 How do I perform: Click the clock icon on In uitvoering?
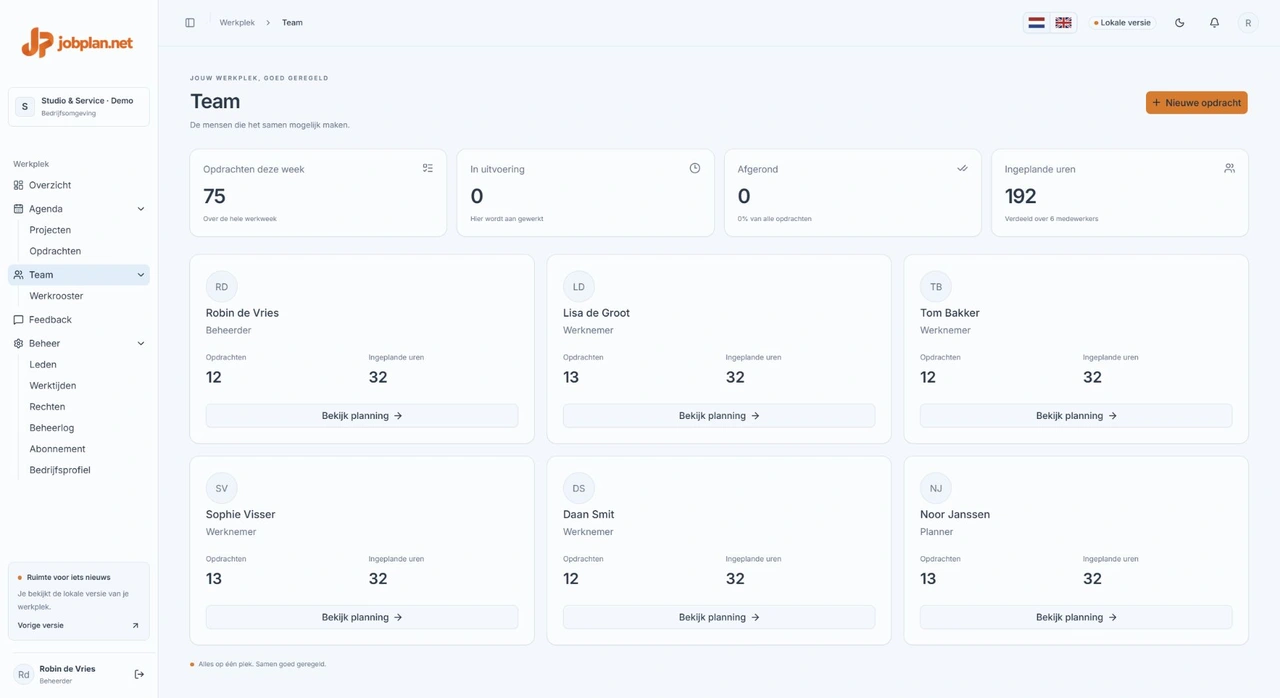695,168
